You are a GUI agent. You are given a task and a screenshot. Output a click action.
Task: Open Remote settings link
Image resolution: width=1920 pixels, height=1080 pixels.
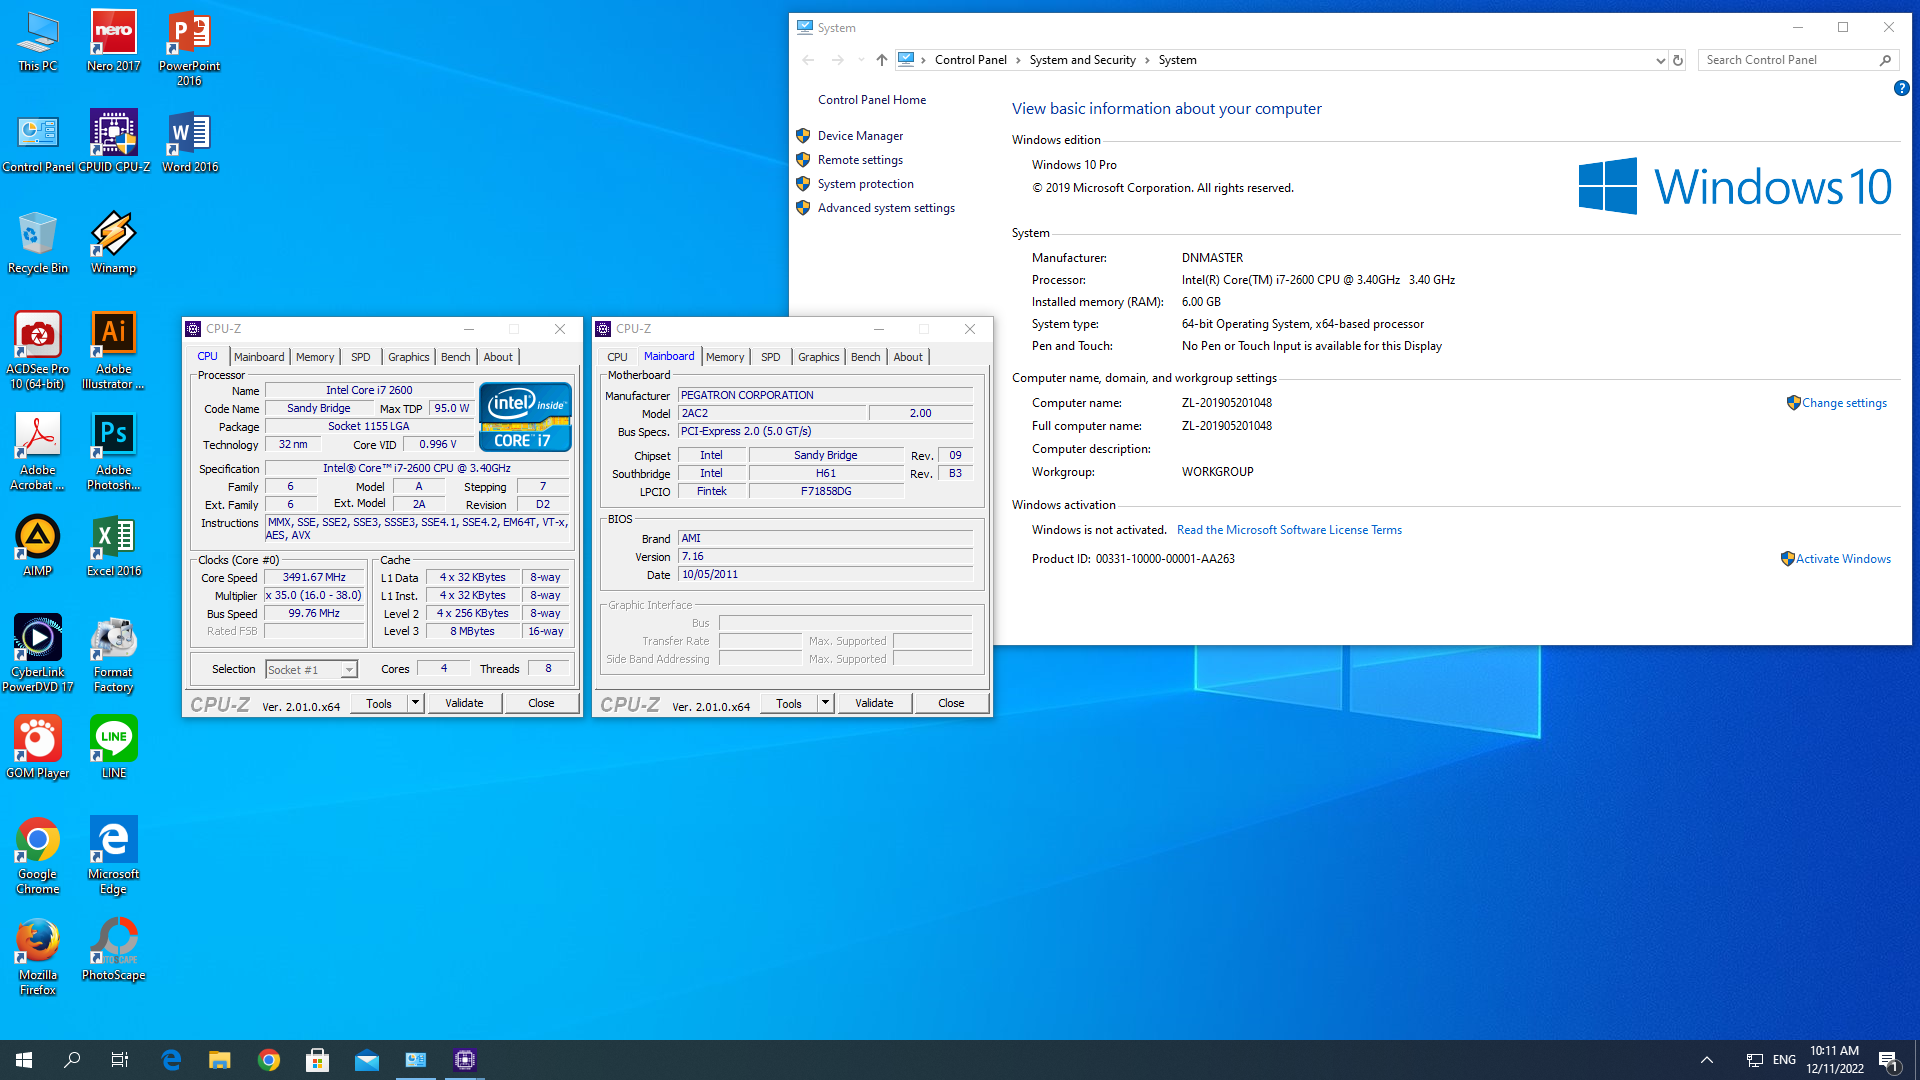(860, 160)
